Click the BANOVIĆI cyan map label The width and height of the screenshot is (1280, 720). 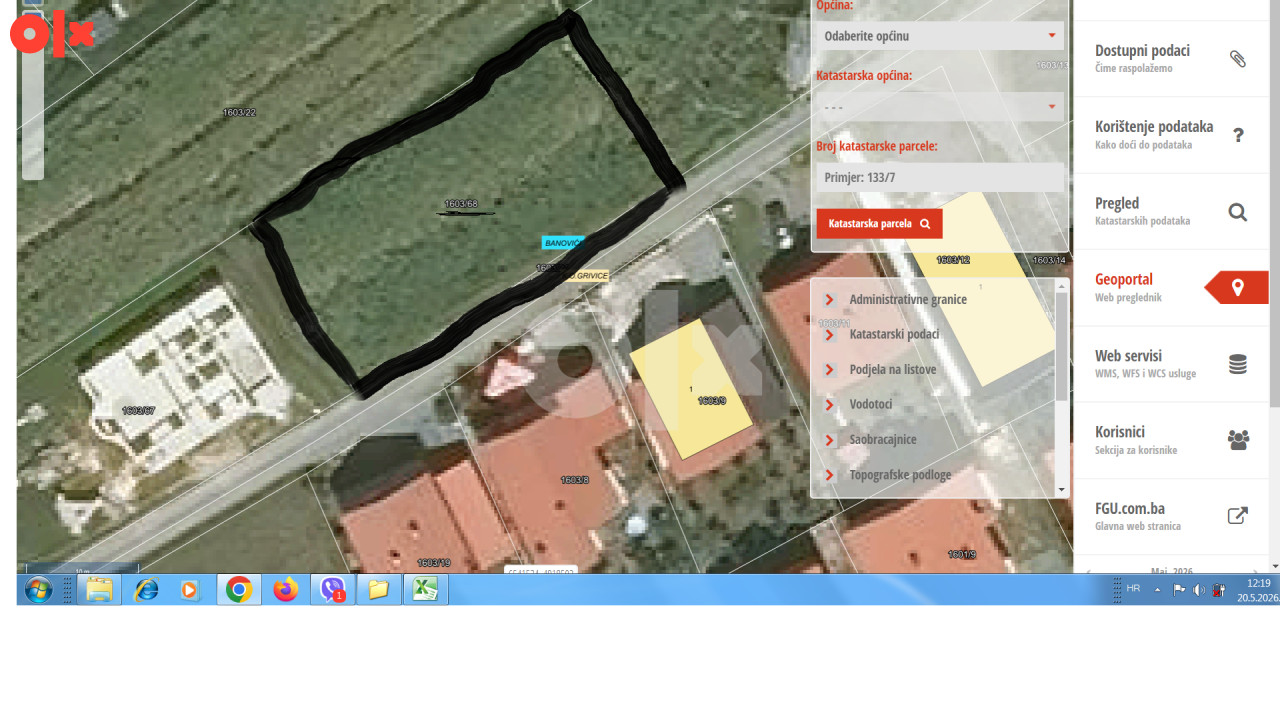(562, 242)
